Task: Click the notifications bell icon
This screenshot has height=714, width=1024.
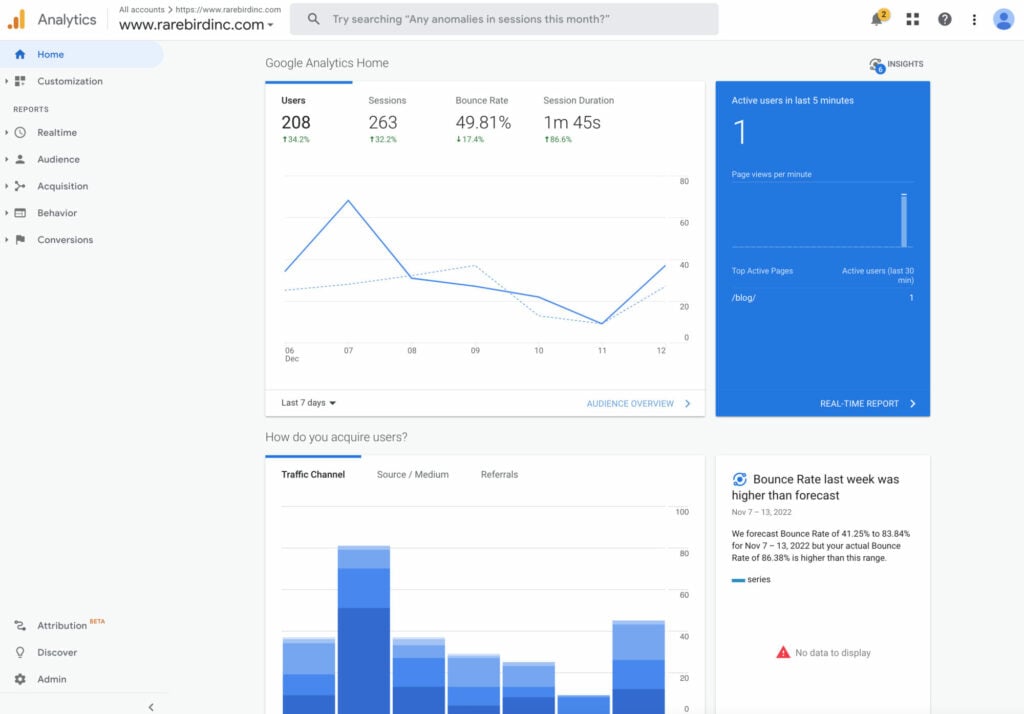Action: 877,19
